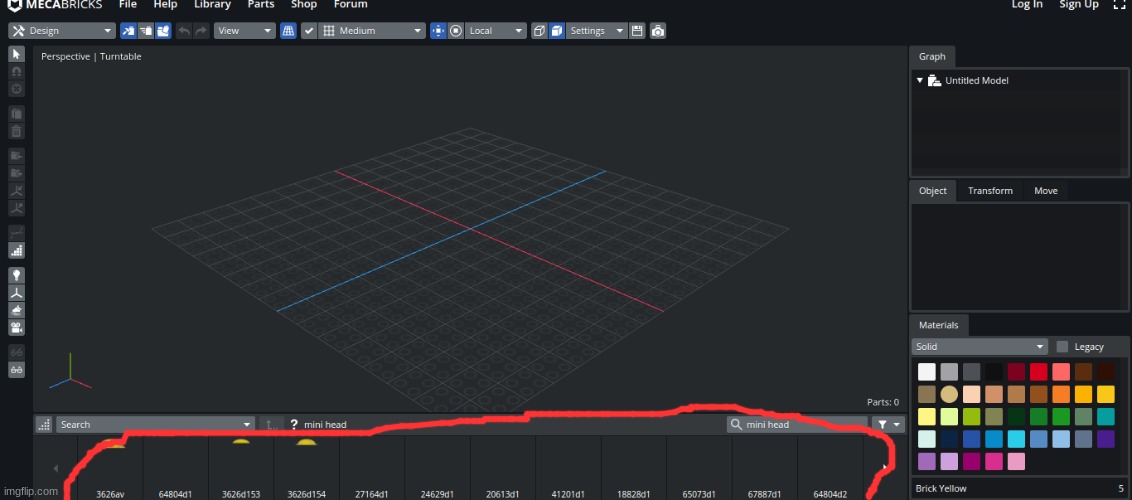Screen dimensions: 1132x500
Task: Open the Parts menu
Action: [261, 4]
